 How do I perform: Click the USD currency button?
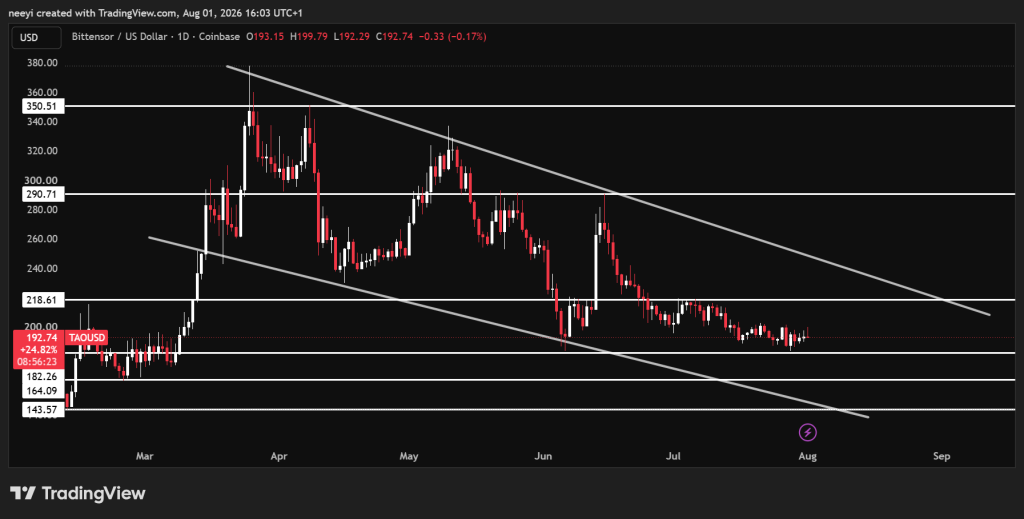pos(37,37)
